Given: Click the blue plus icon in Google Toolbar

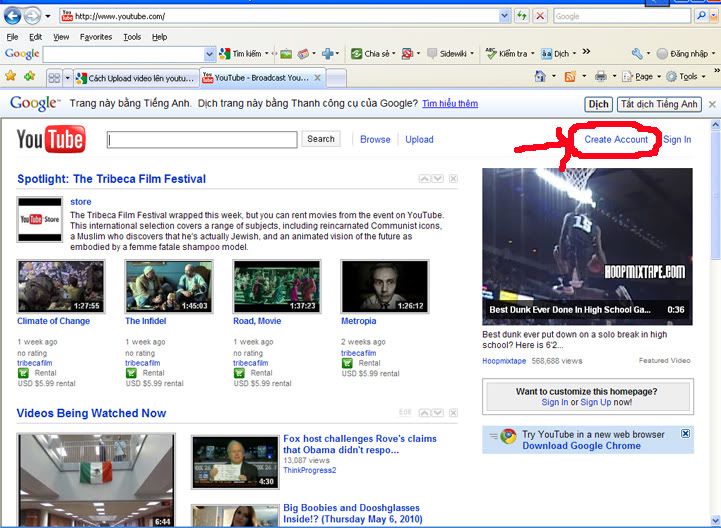Looking at the screenshot, I should tap(327, 54).
